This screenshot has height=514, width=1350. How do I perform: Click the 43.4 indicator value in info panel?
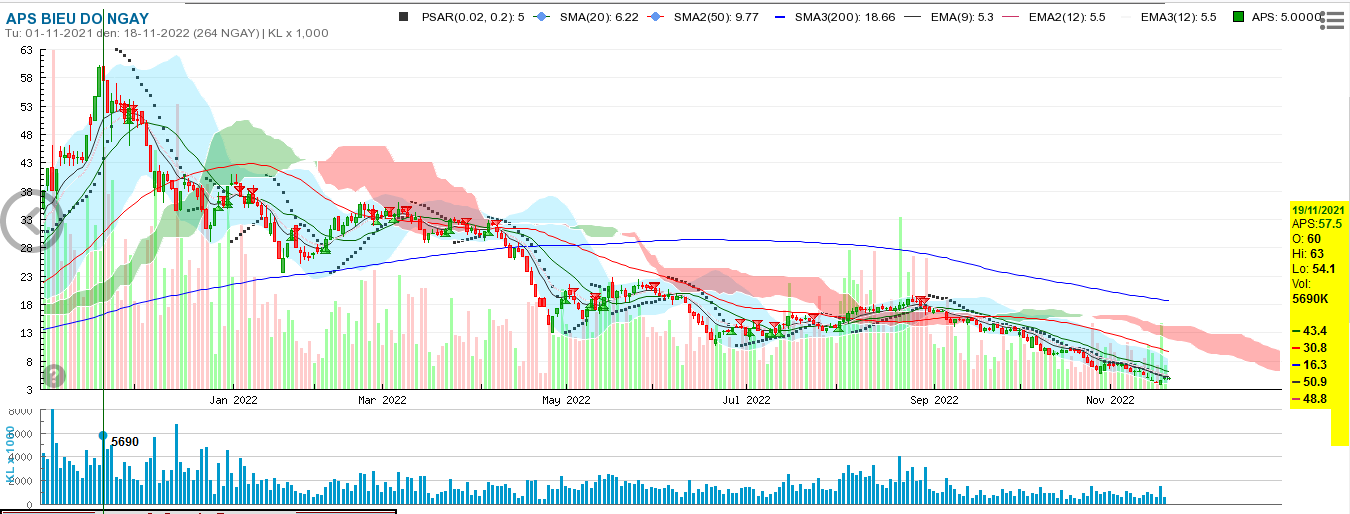(1315, 331)
